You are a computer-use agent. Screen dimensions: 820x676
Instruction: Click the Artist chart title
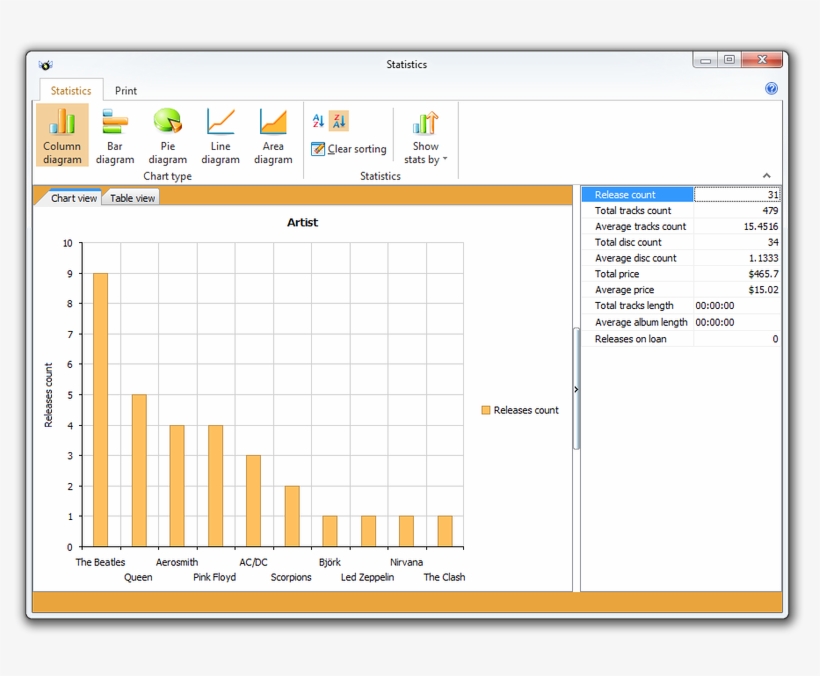tap(302, 222)
